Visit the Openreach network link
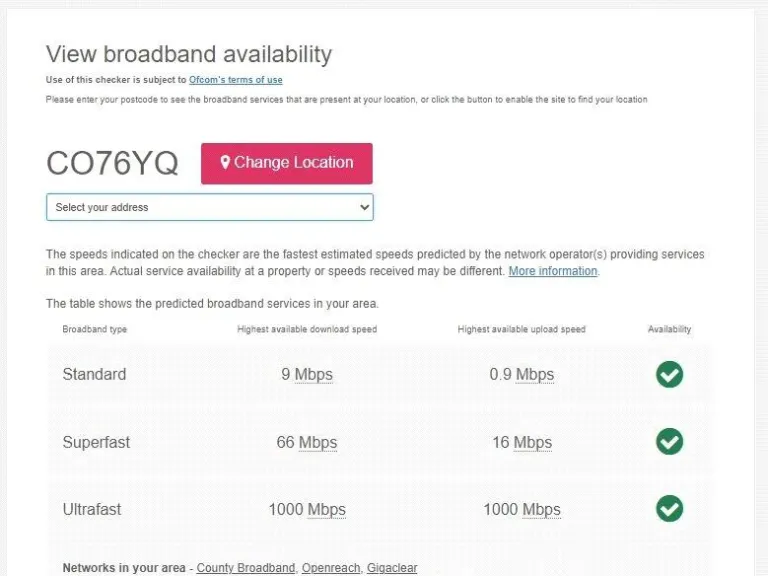 point(330,568)
